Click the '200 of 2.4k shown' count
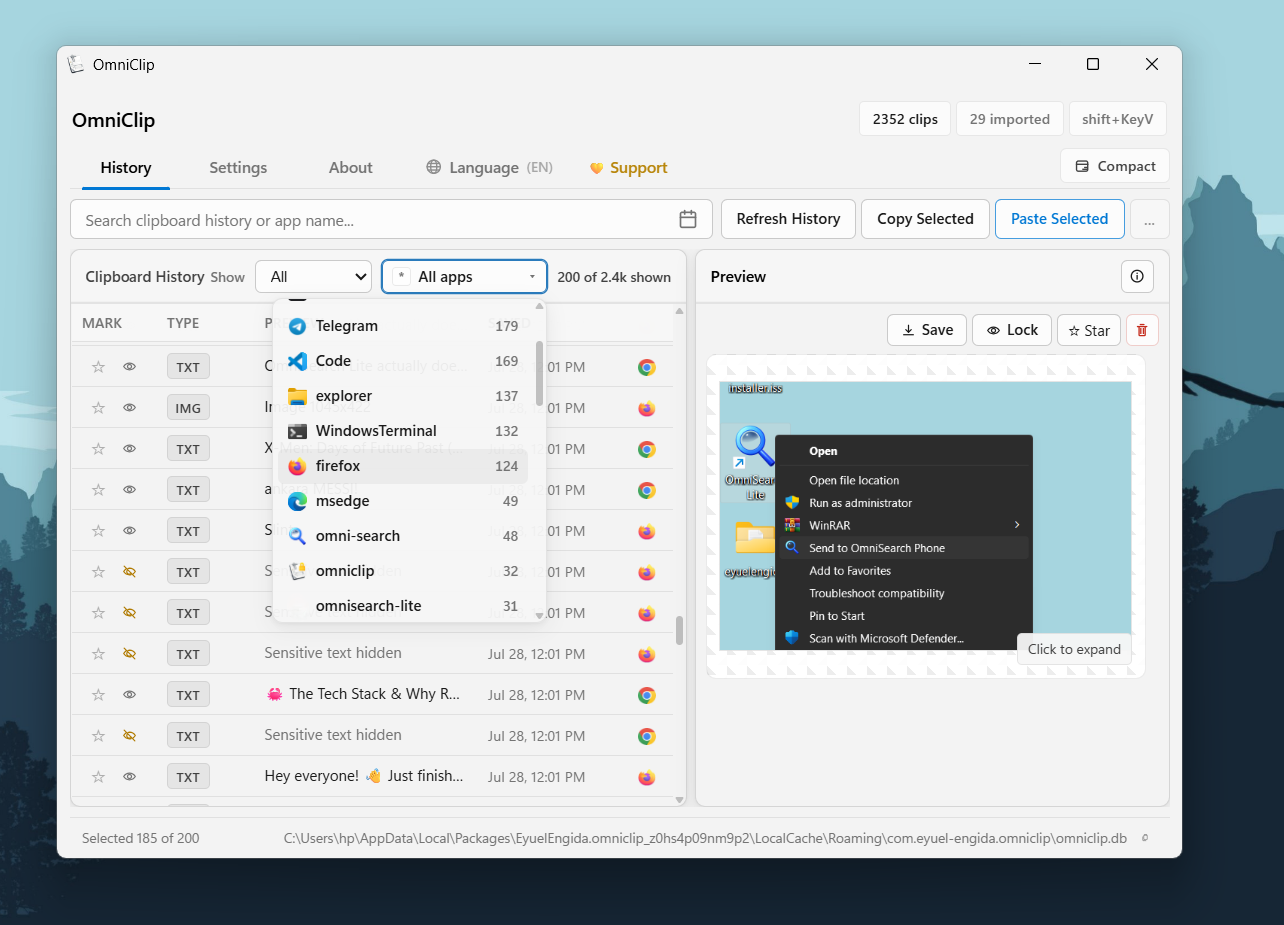1284x925 pixels. (614, 277)
